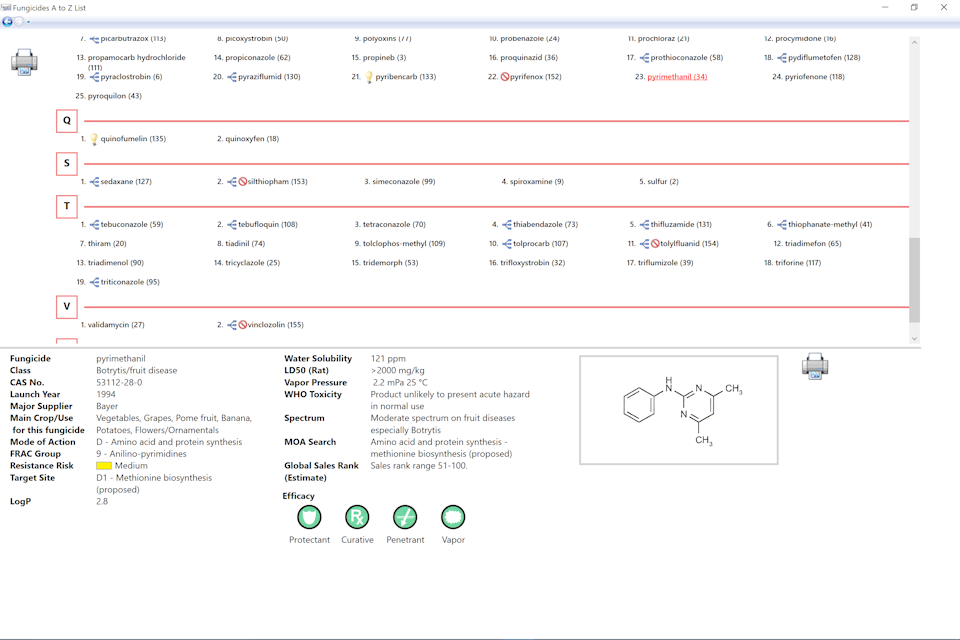Open the navigation history dropdown arrow
Screen dimensions: 960x640
point(28,21)
